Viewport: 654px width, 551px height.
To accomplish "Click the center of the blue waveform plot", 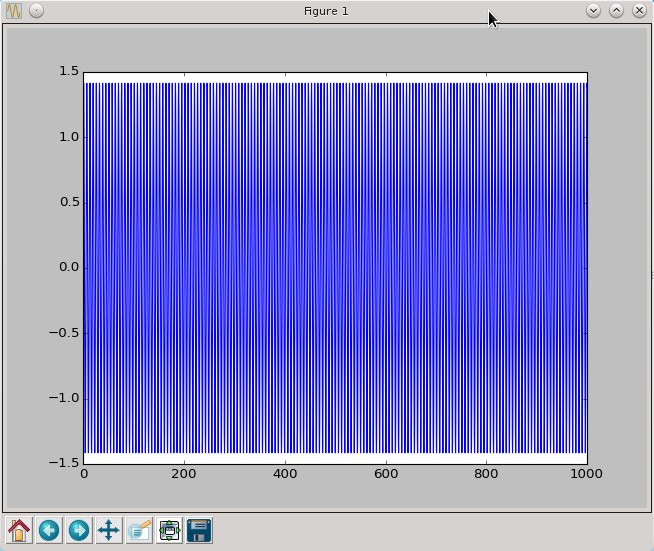I will tap(335, 267).
